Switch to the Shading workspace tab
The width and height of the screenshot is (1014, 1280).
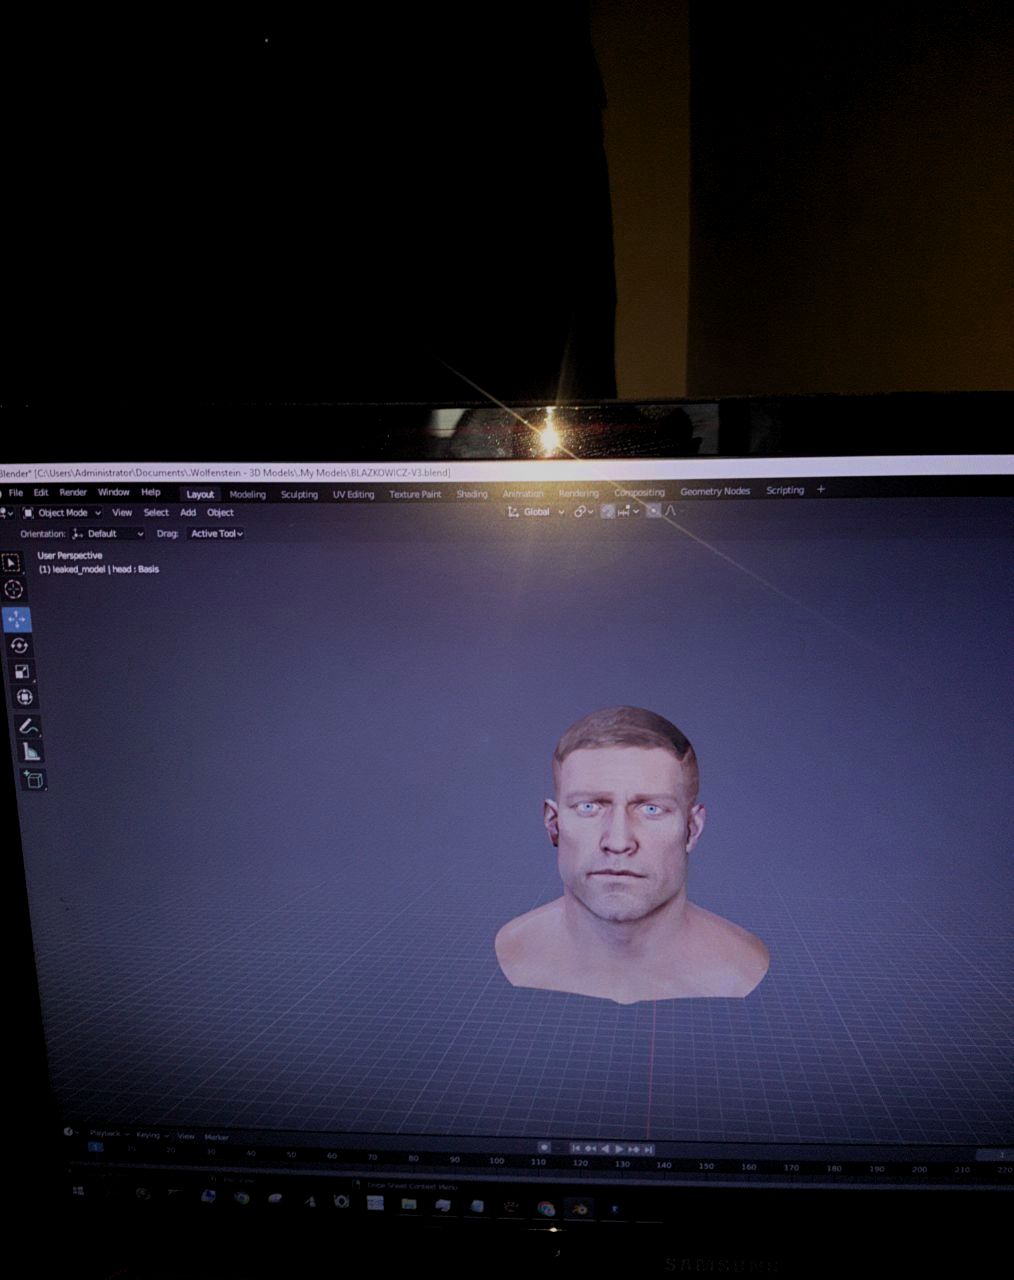[472, 494]
